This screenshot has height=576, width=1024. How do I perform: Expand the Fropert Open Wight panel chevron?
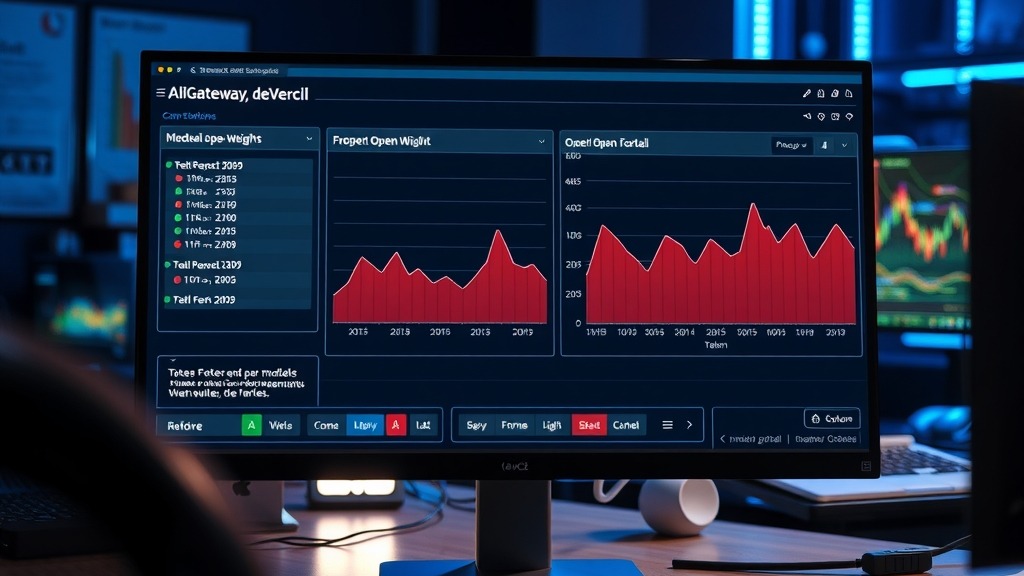click(541, 141)
